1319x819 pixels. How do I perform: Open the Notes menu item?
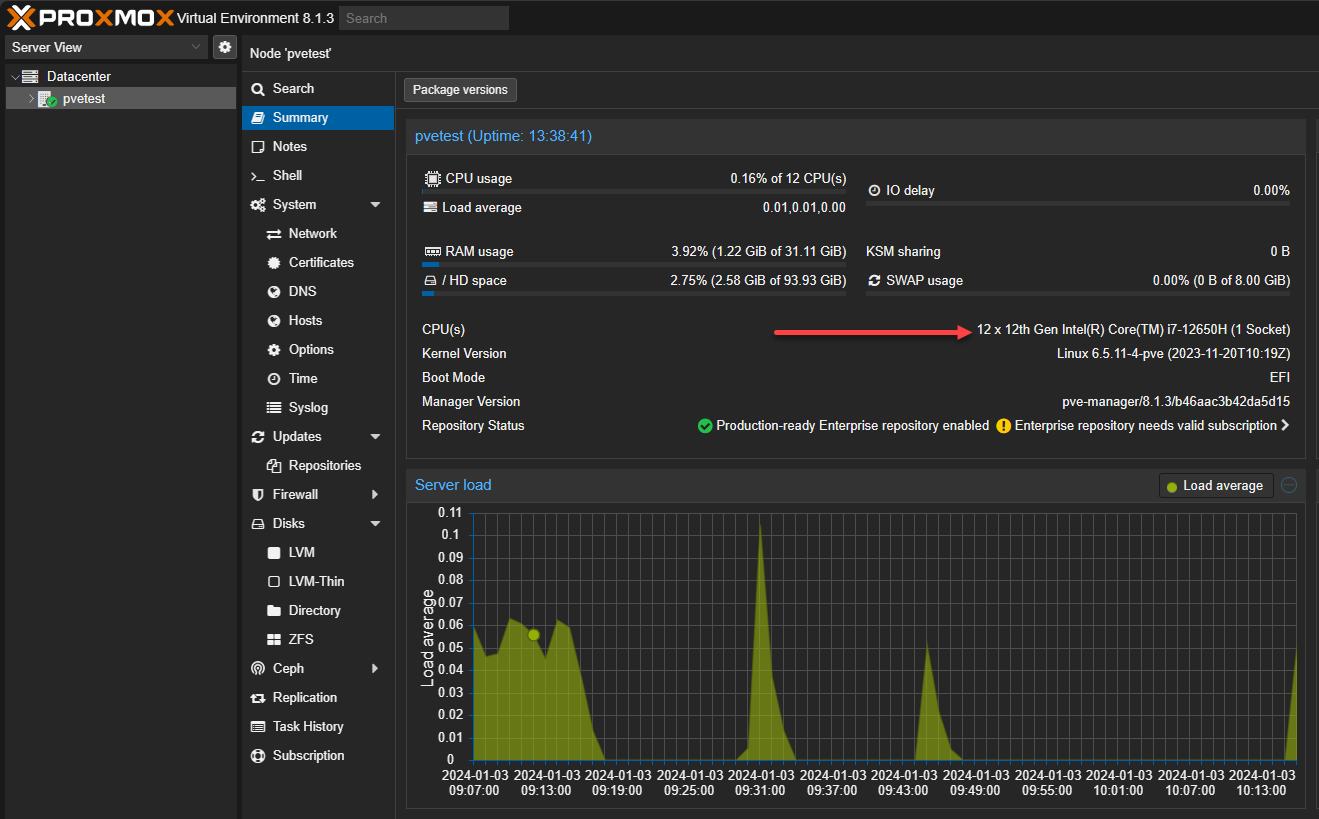(289, 147)
